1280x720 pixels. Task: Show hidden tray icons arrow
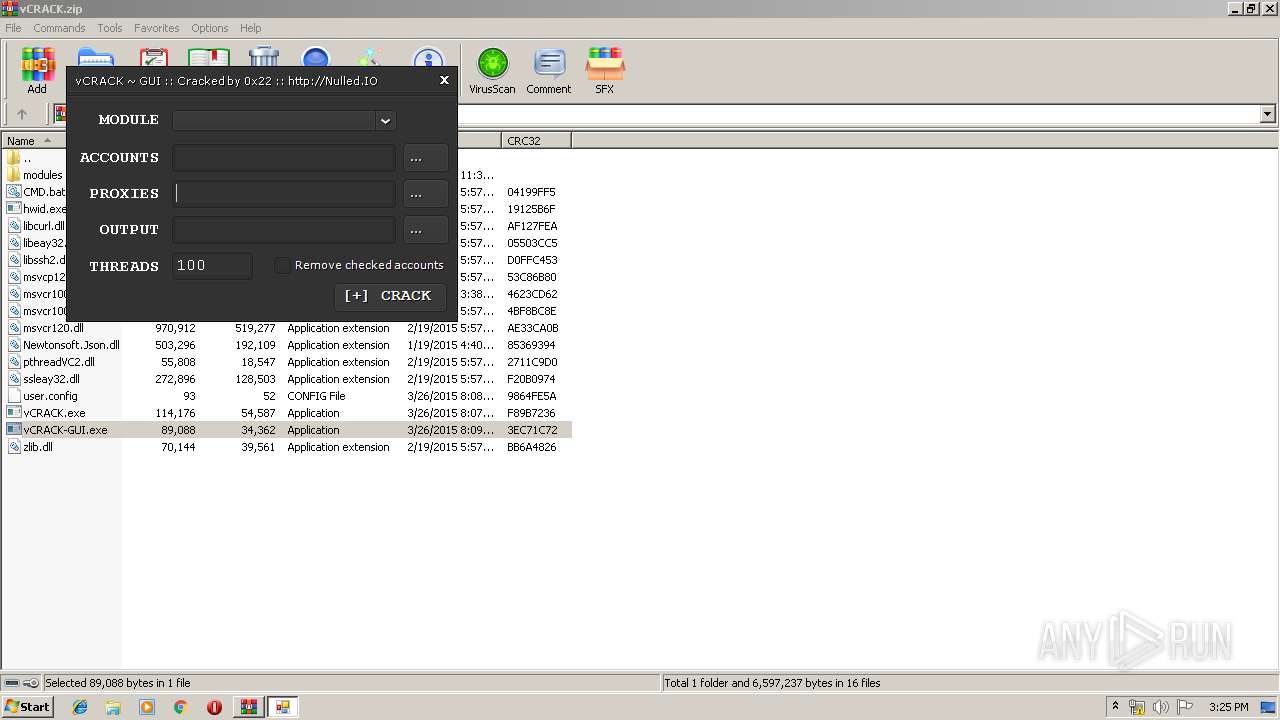click(1115, 707)
